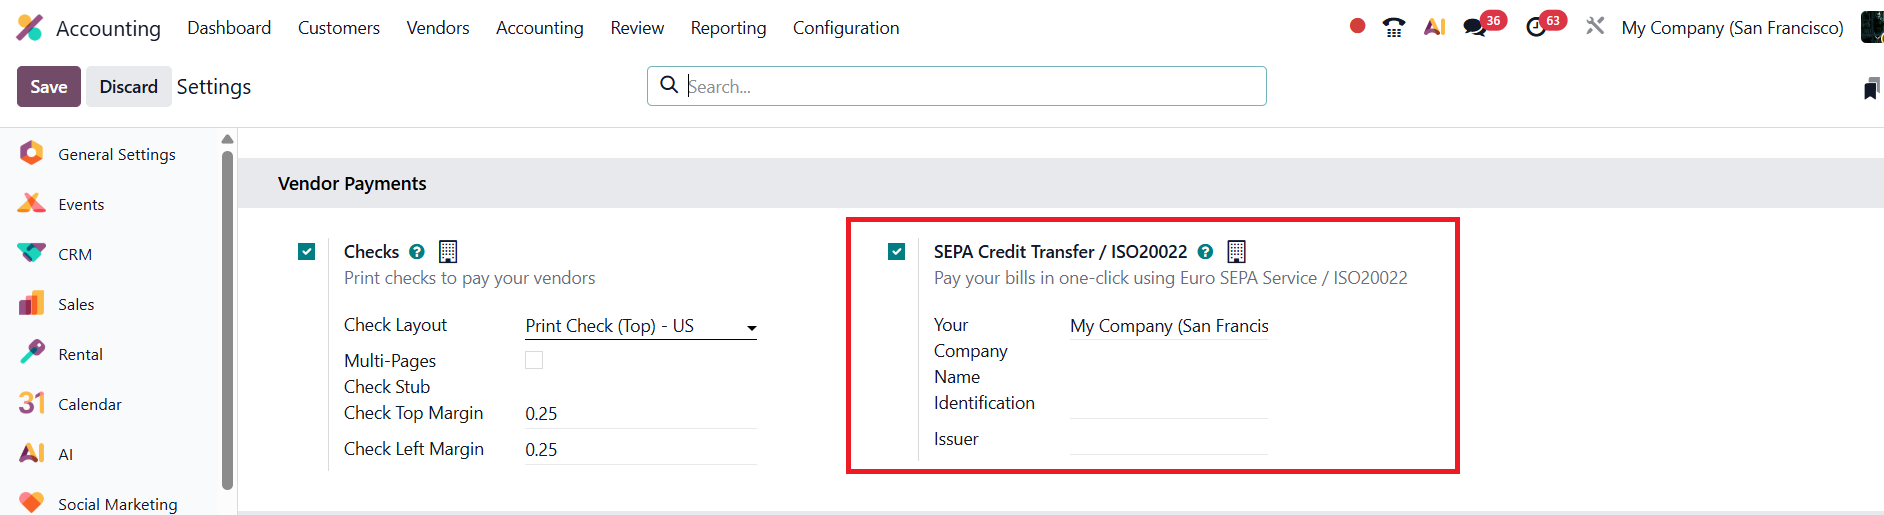Open the Vendors menu

438,28
